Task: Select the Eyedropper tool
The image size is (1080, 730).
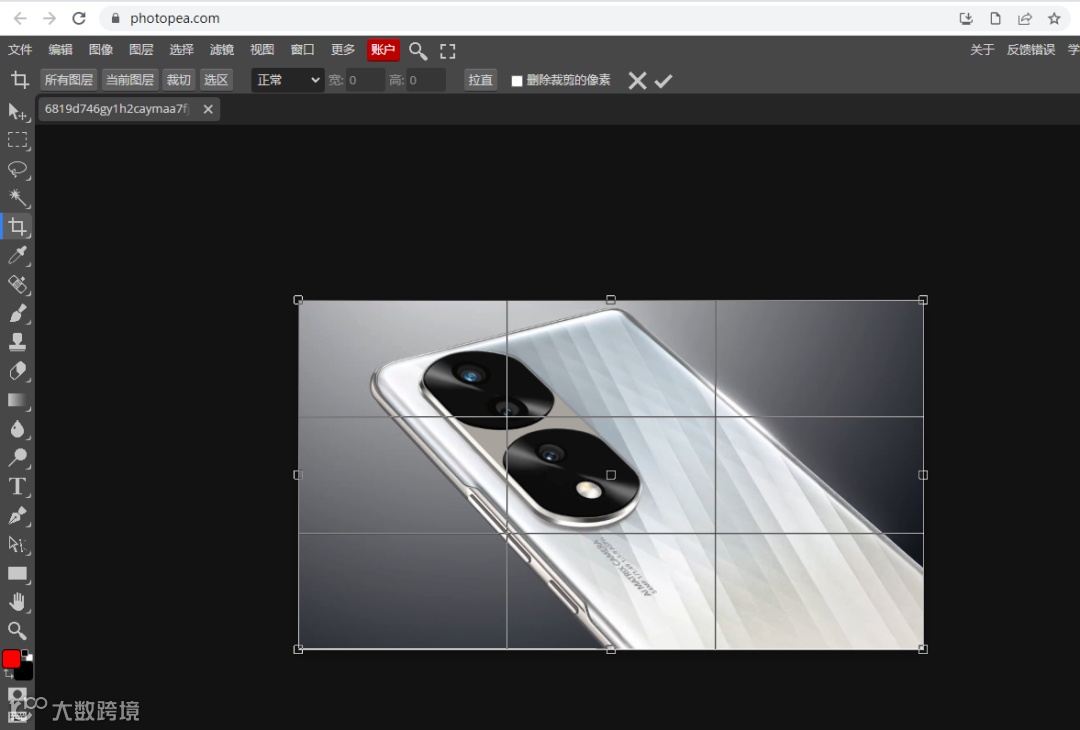Action: [17, 256]
